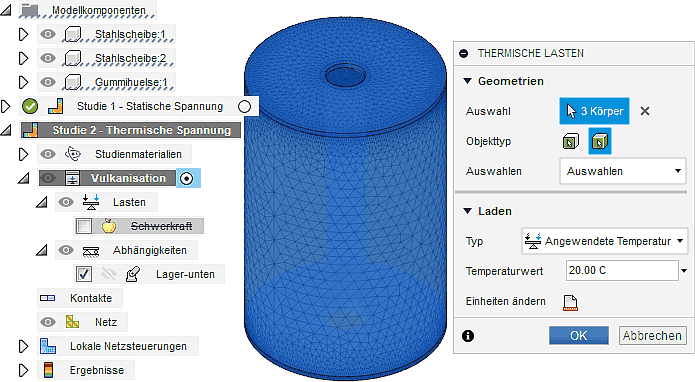The height and width of the screenshot is (382, 695).
Task: Click the Ergebnisse results color bar icon
Action: [48, 370]
